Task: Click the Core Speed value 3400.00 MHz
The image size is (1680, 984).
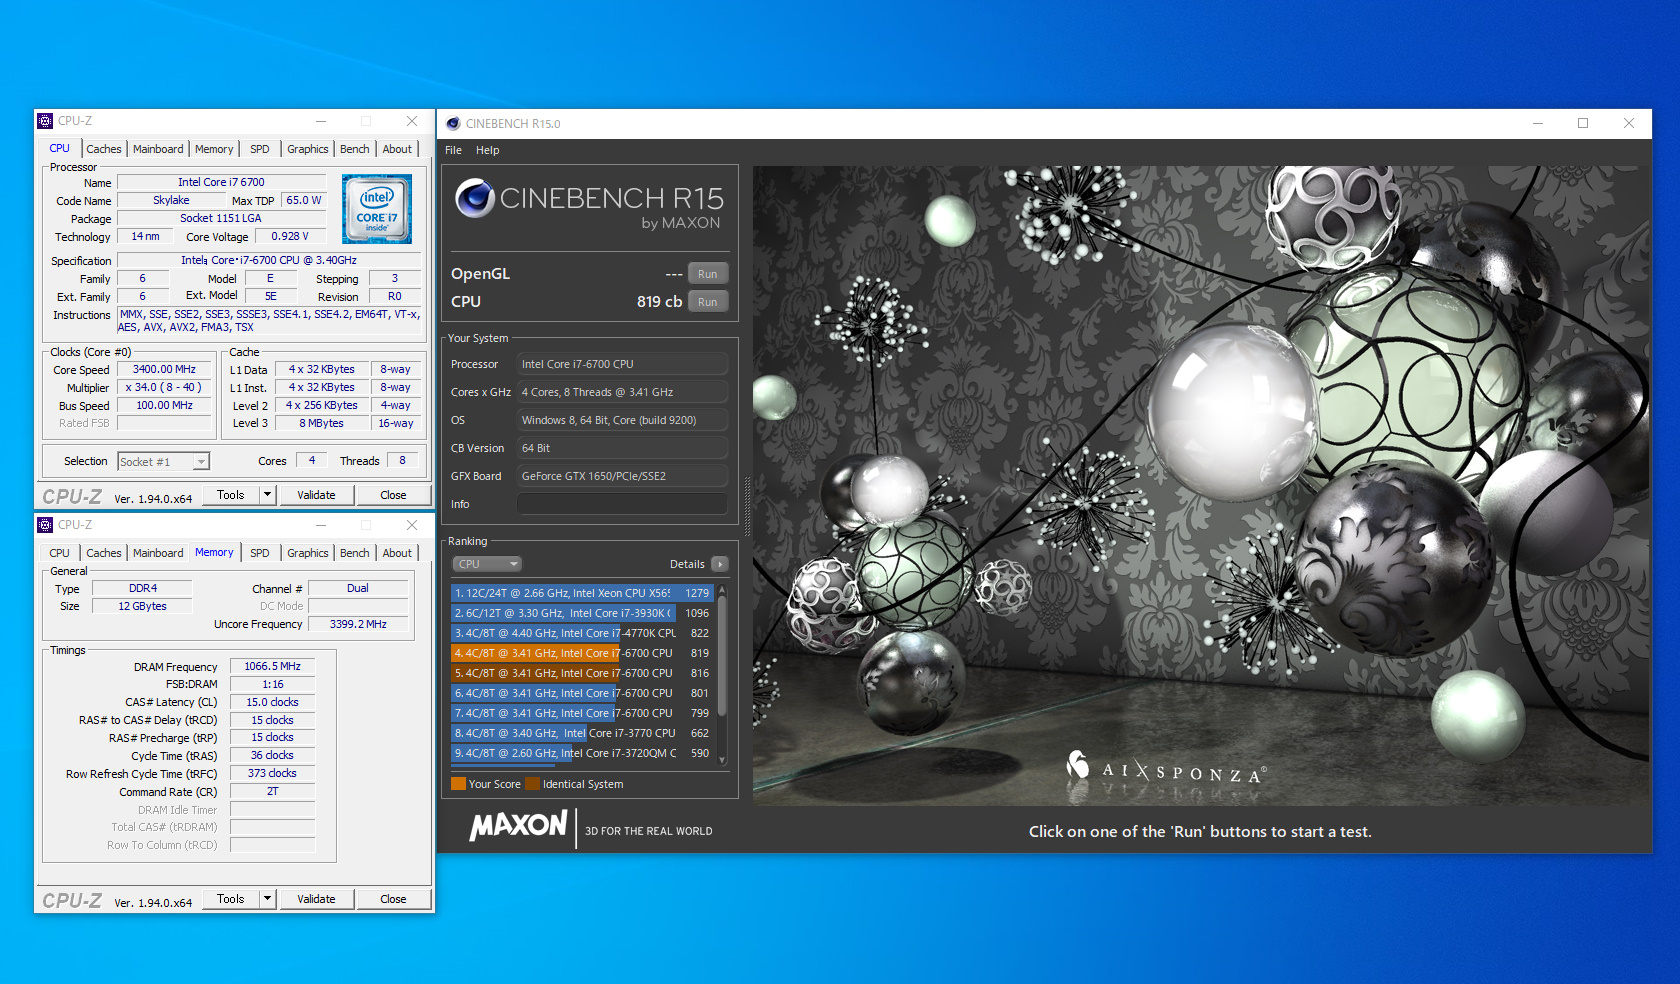Action: point(165,369)
